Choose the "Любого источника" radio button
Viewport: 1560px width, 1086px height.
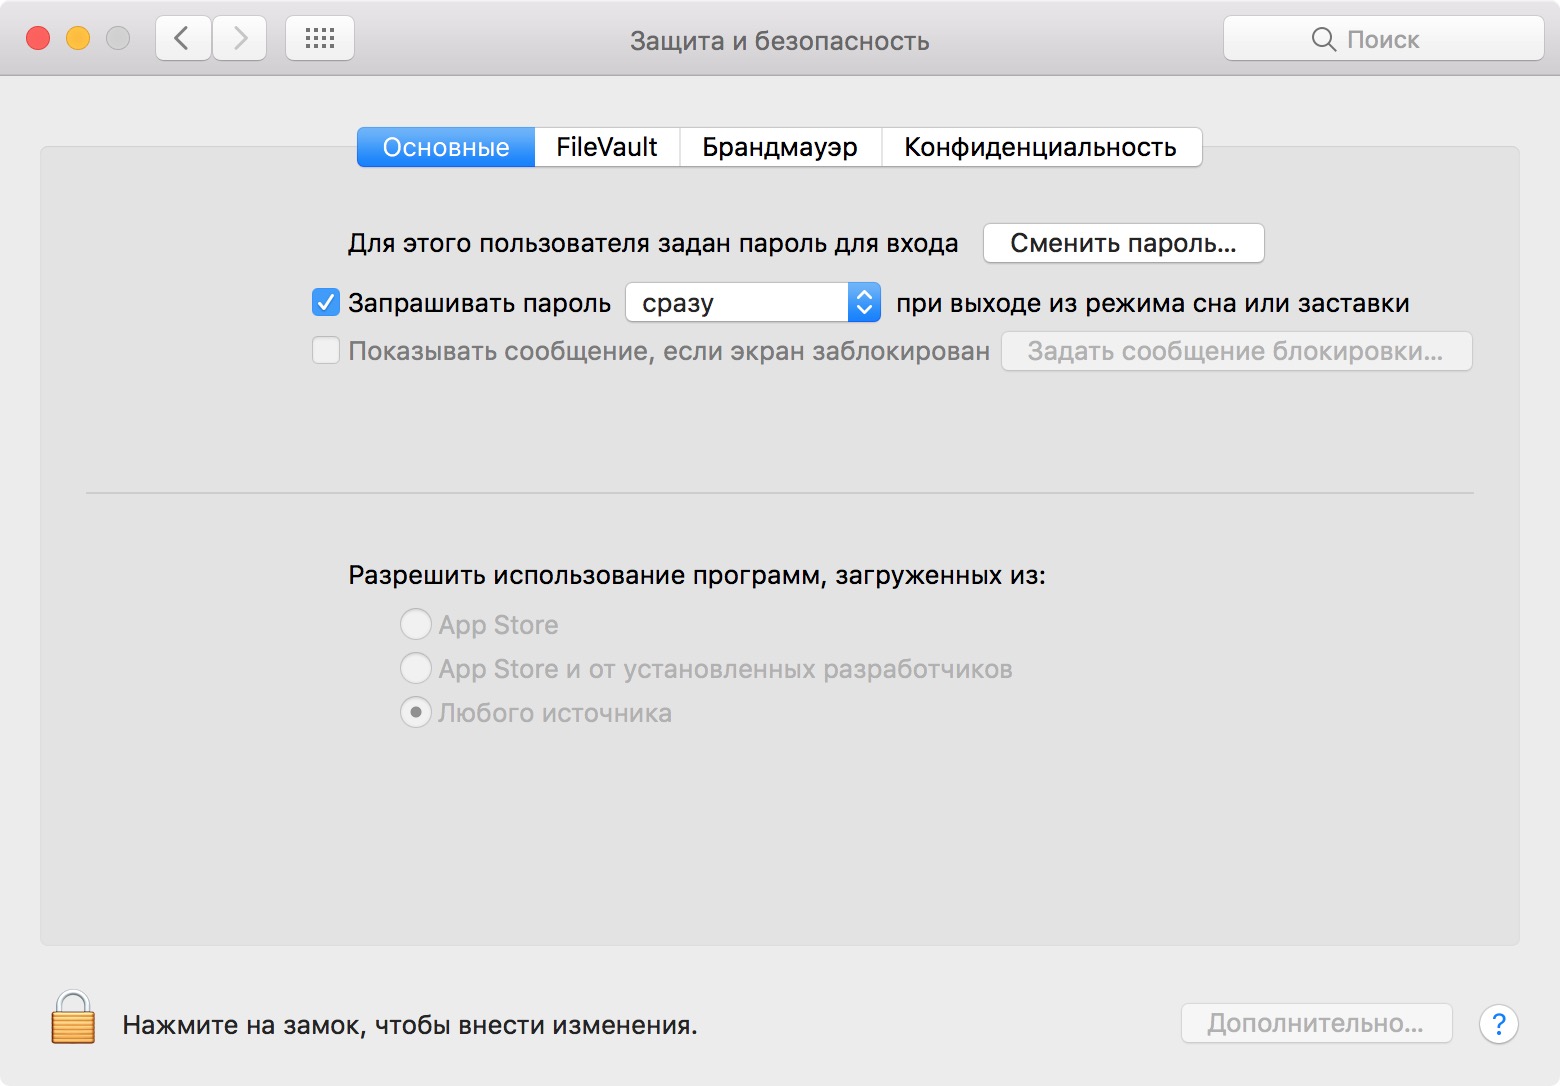coord(416,712)
